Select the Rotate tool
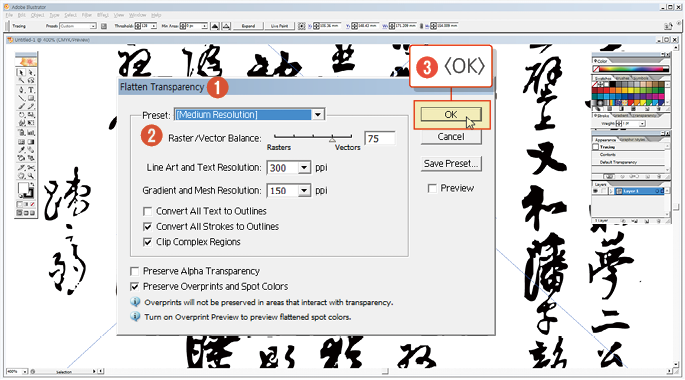The width and height of the screenshot is (685, 380). [x=21, y=115]
